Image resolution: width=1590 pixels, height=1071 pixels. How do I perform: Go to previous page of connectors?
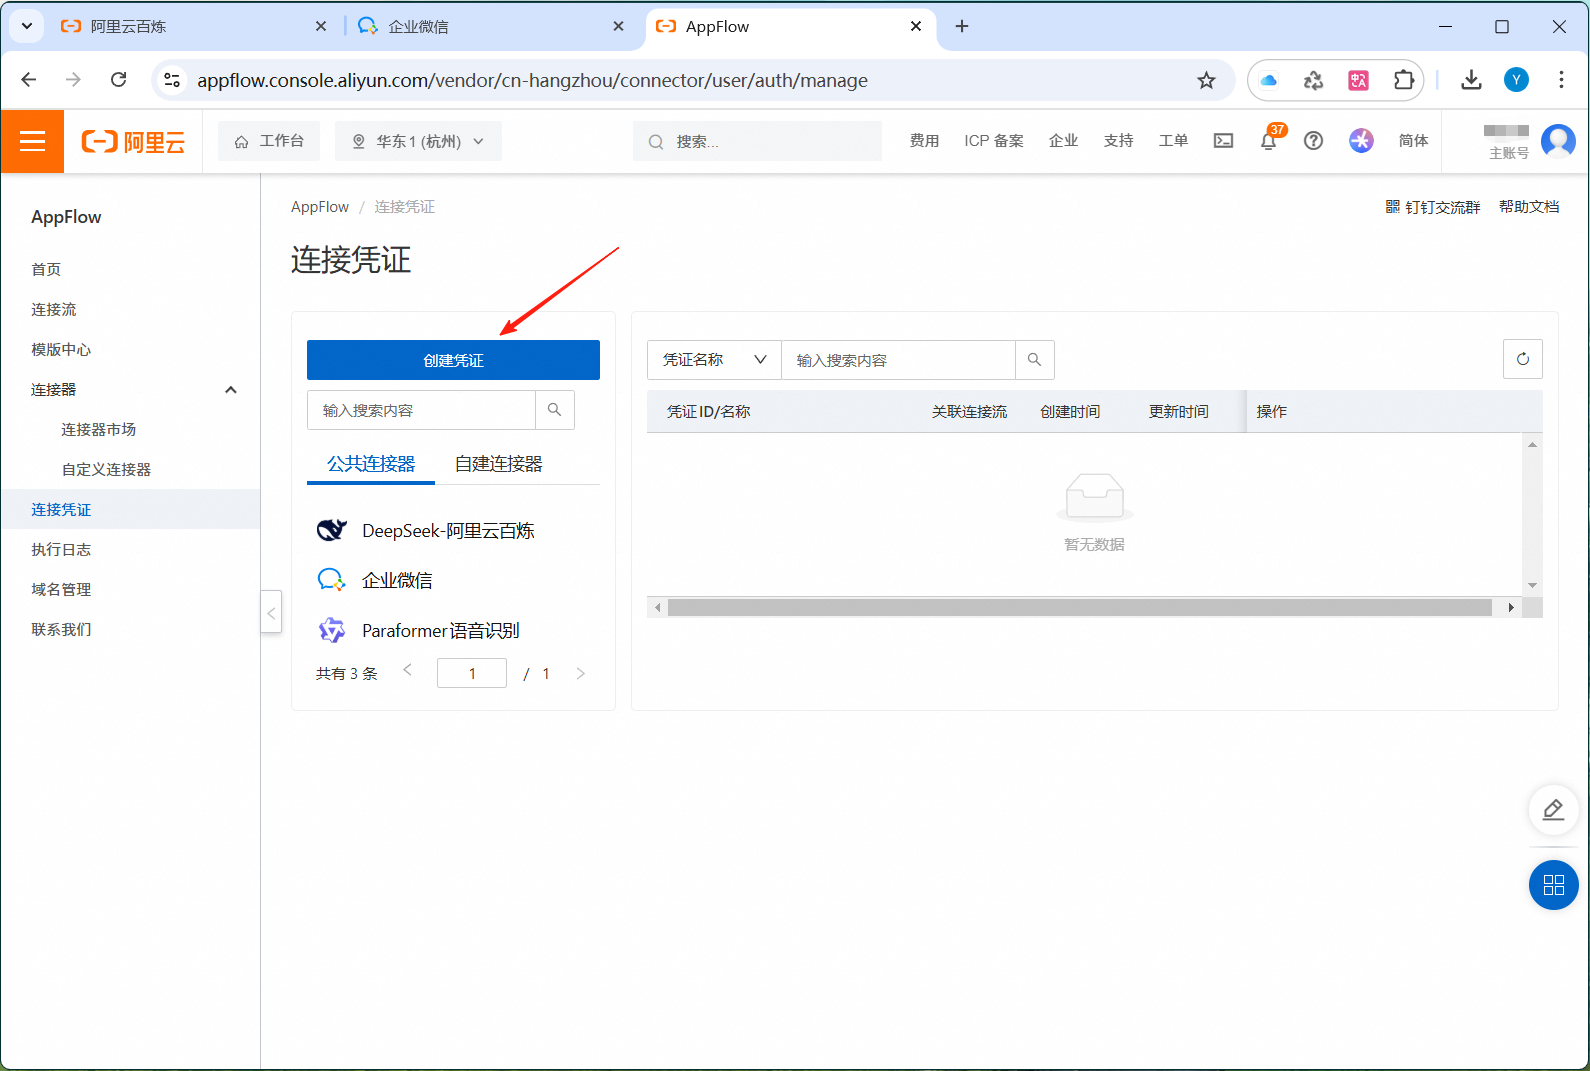point(407,670)
